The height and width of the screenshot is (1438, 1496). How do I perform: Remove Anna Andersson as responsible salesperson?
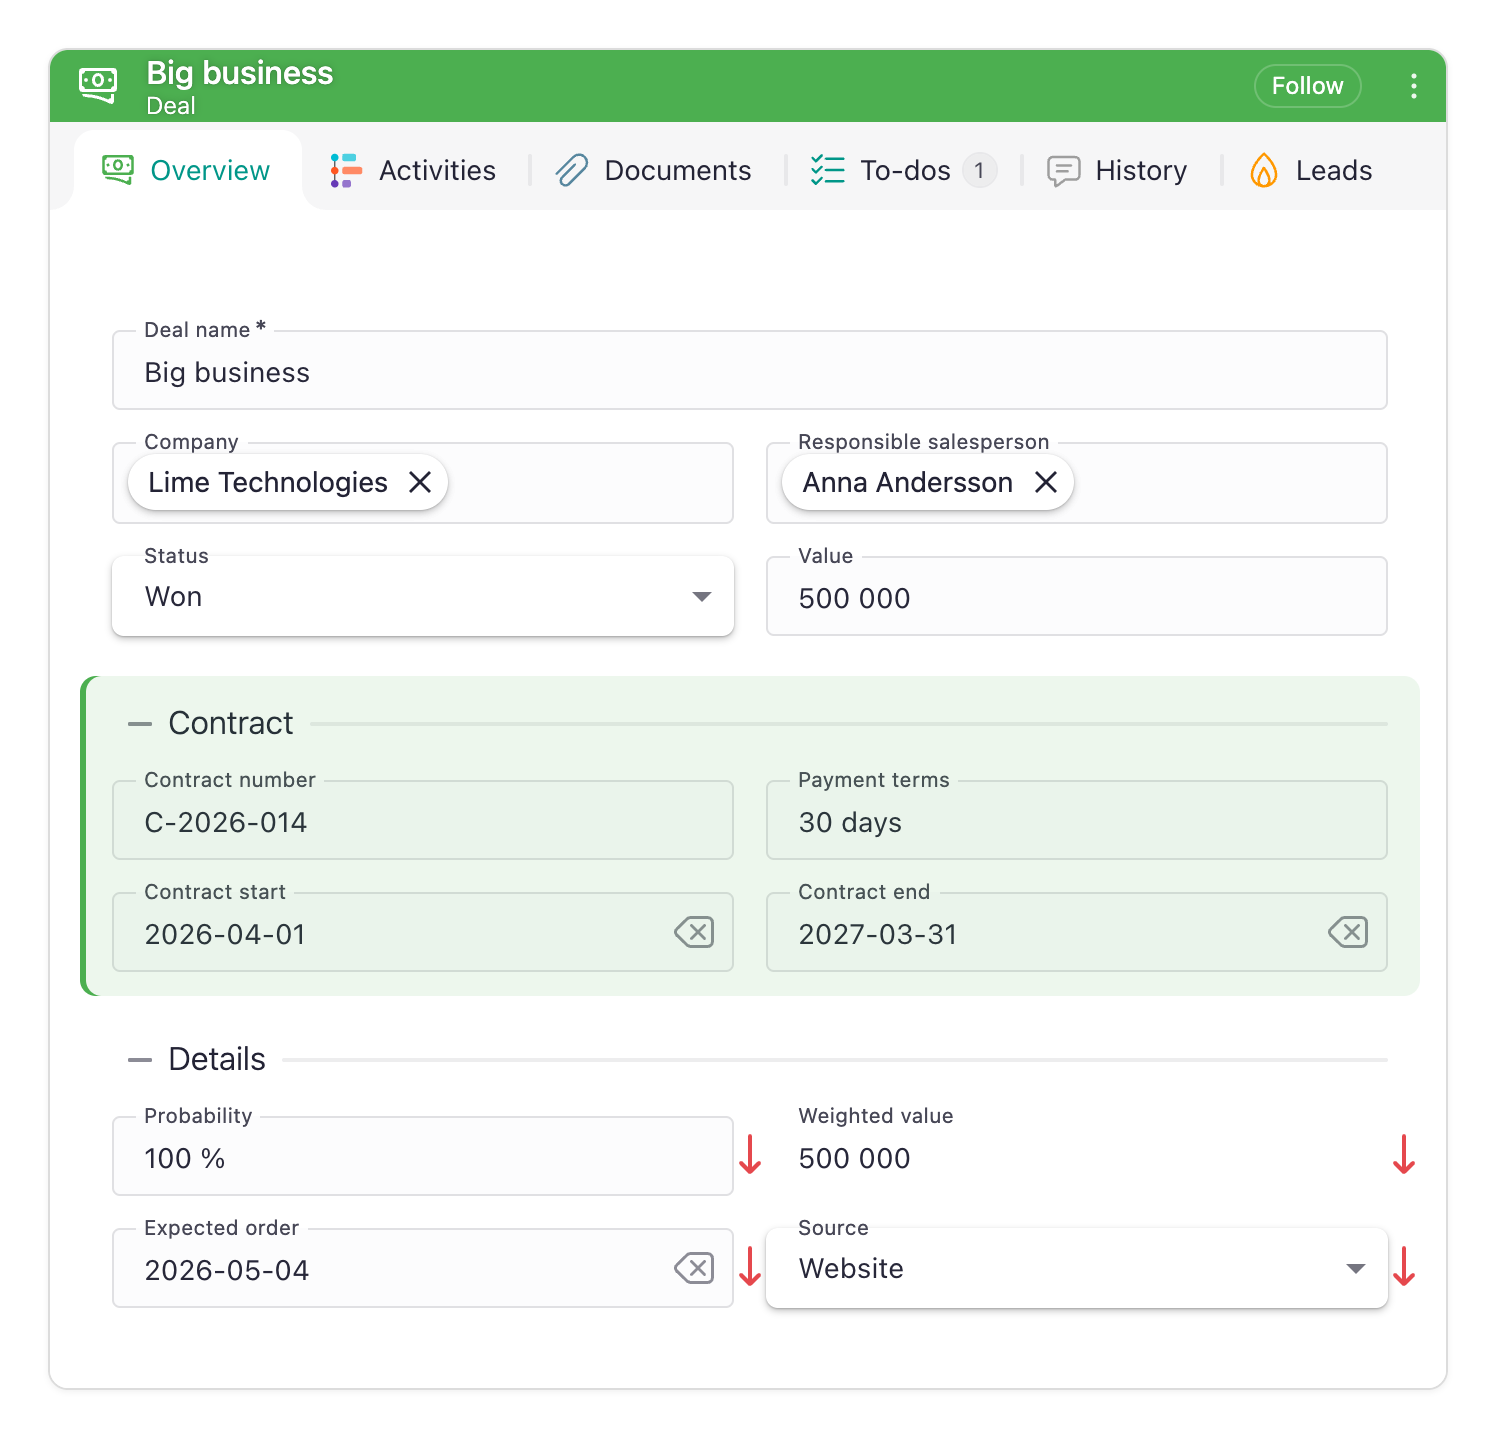tap(1046, 483)
